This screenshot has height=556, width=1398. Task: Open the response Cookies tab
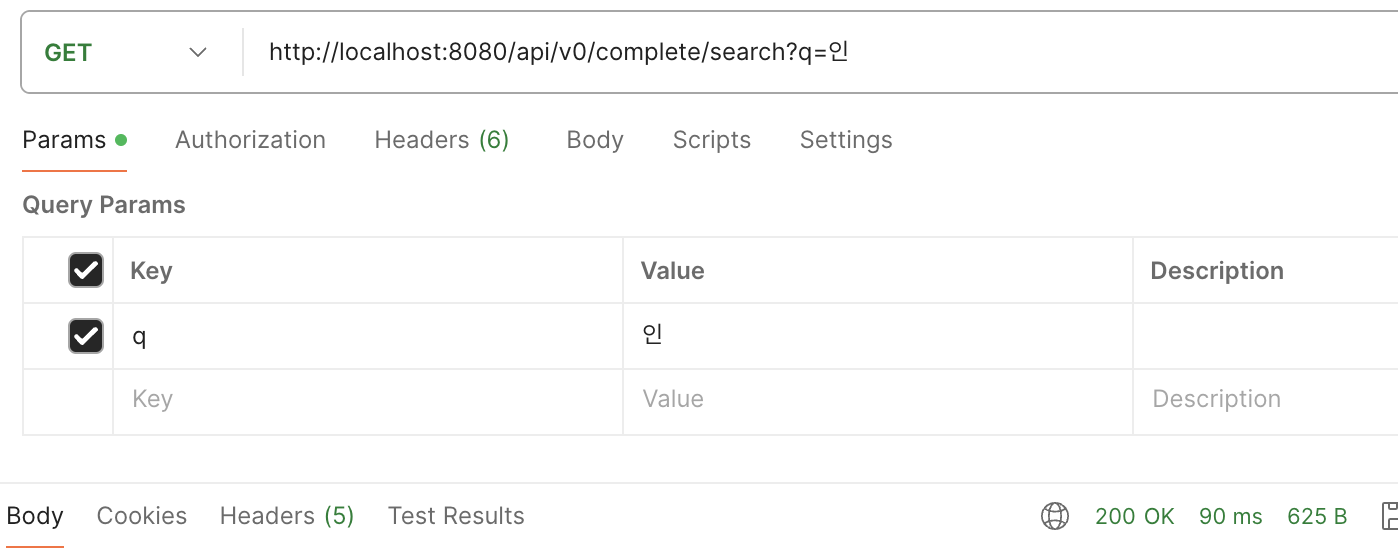[x=141, y=516]
